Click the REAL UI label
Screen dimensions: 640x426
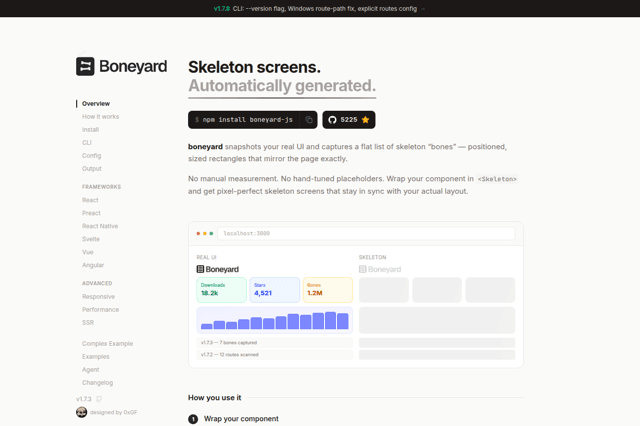[206, 257]
